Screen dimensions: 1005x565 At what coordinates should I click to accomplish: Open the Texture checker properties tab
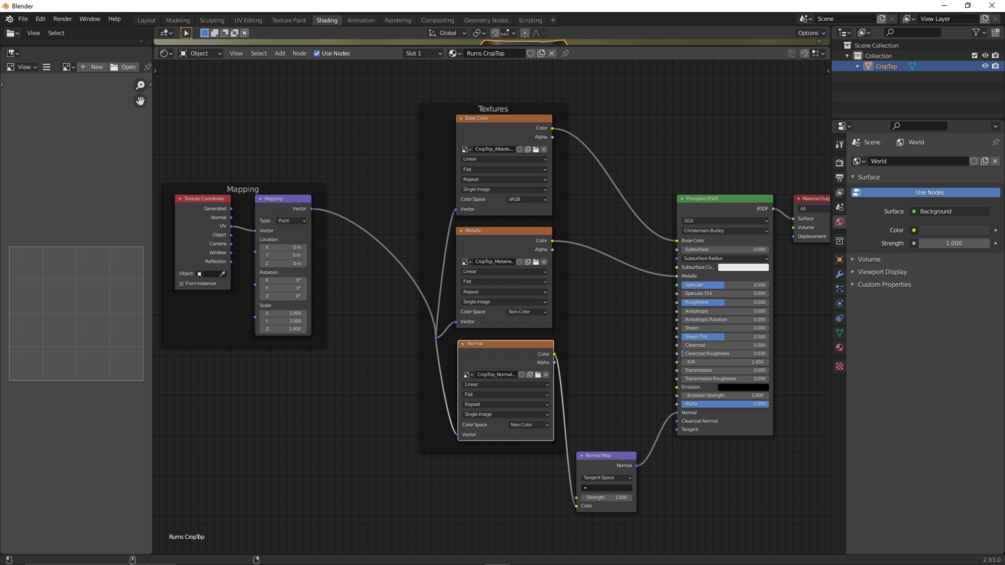[840, 366]
